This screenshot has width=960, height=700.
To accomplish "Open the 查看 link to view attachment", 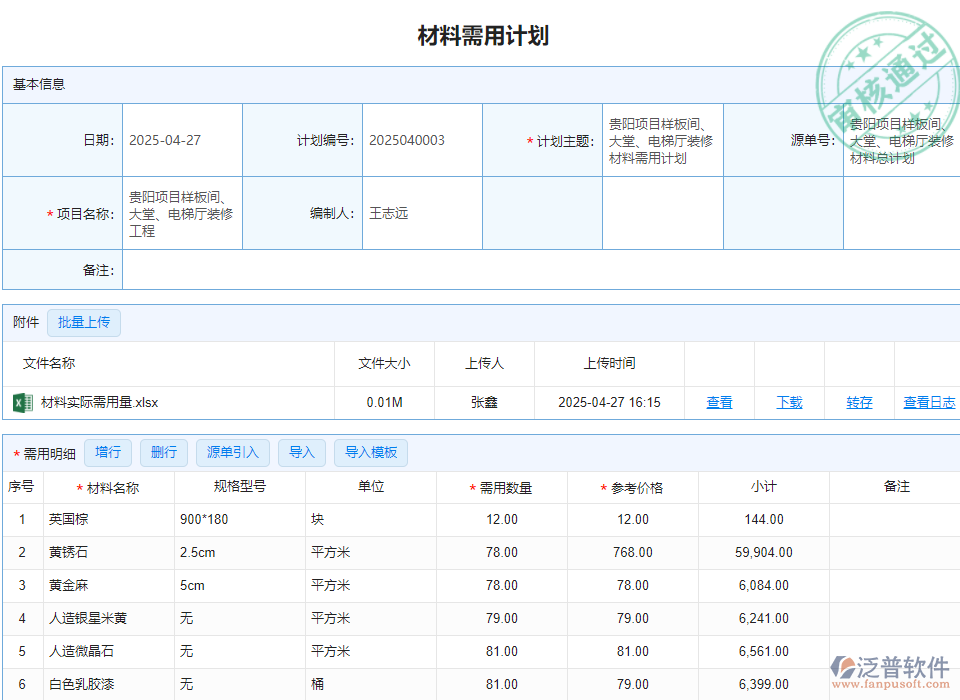I will tap(719, 404).
